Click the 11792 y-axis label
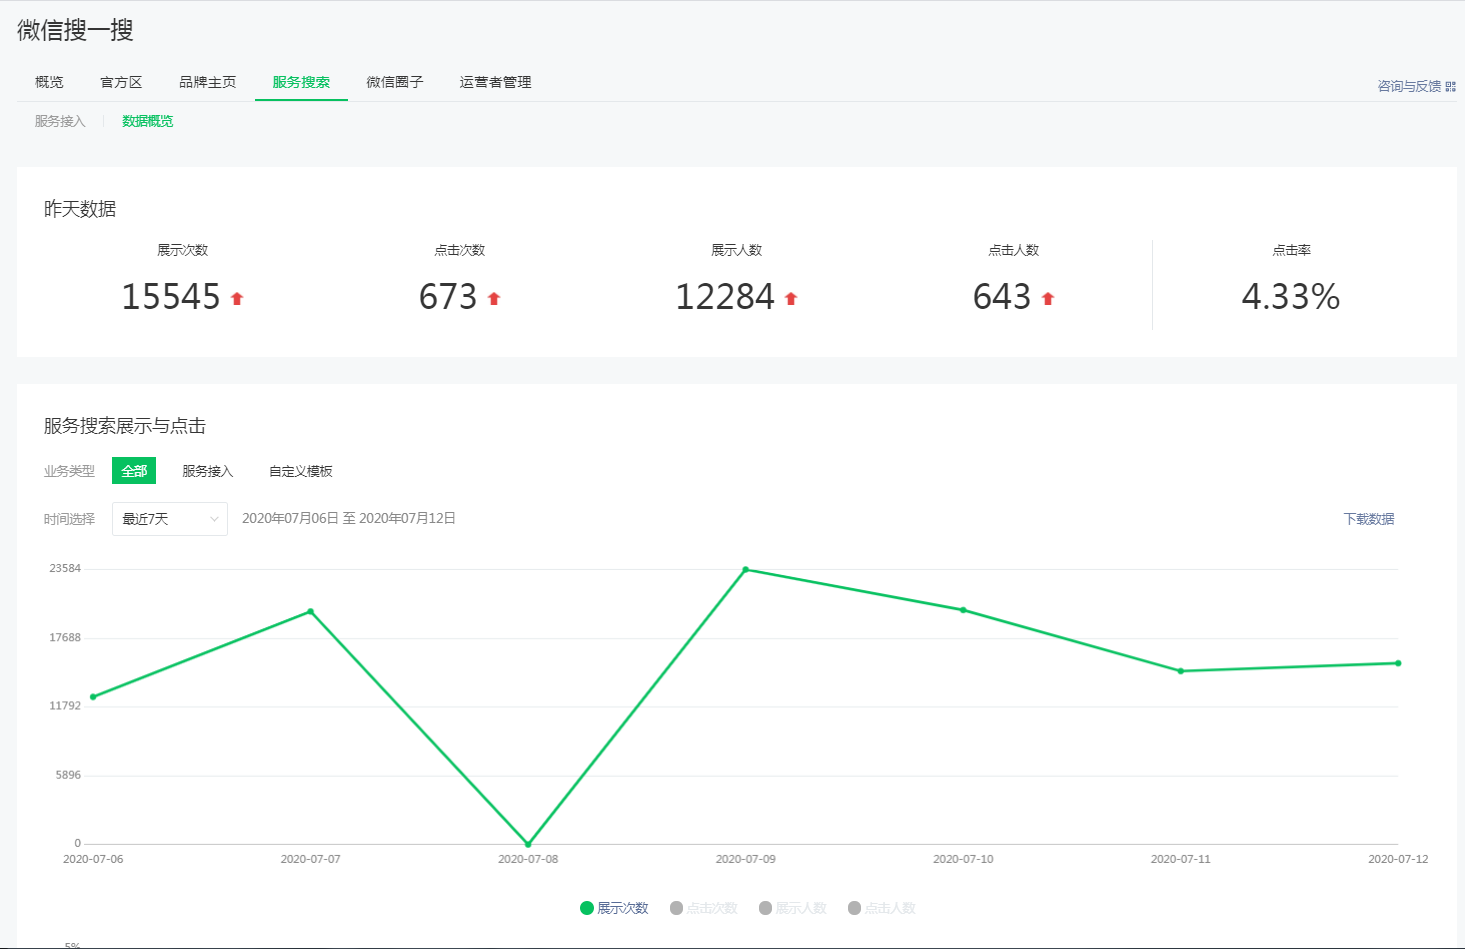Viewport: 1465px width, 949px height. [65, 705]
